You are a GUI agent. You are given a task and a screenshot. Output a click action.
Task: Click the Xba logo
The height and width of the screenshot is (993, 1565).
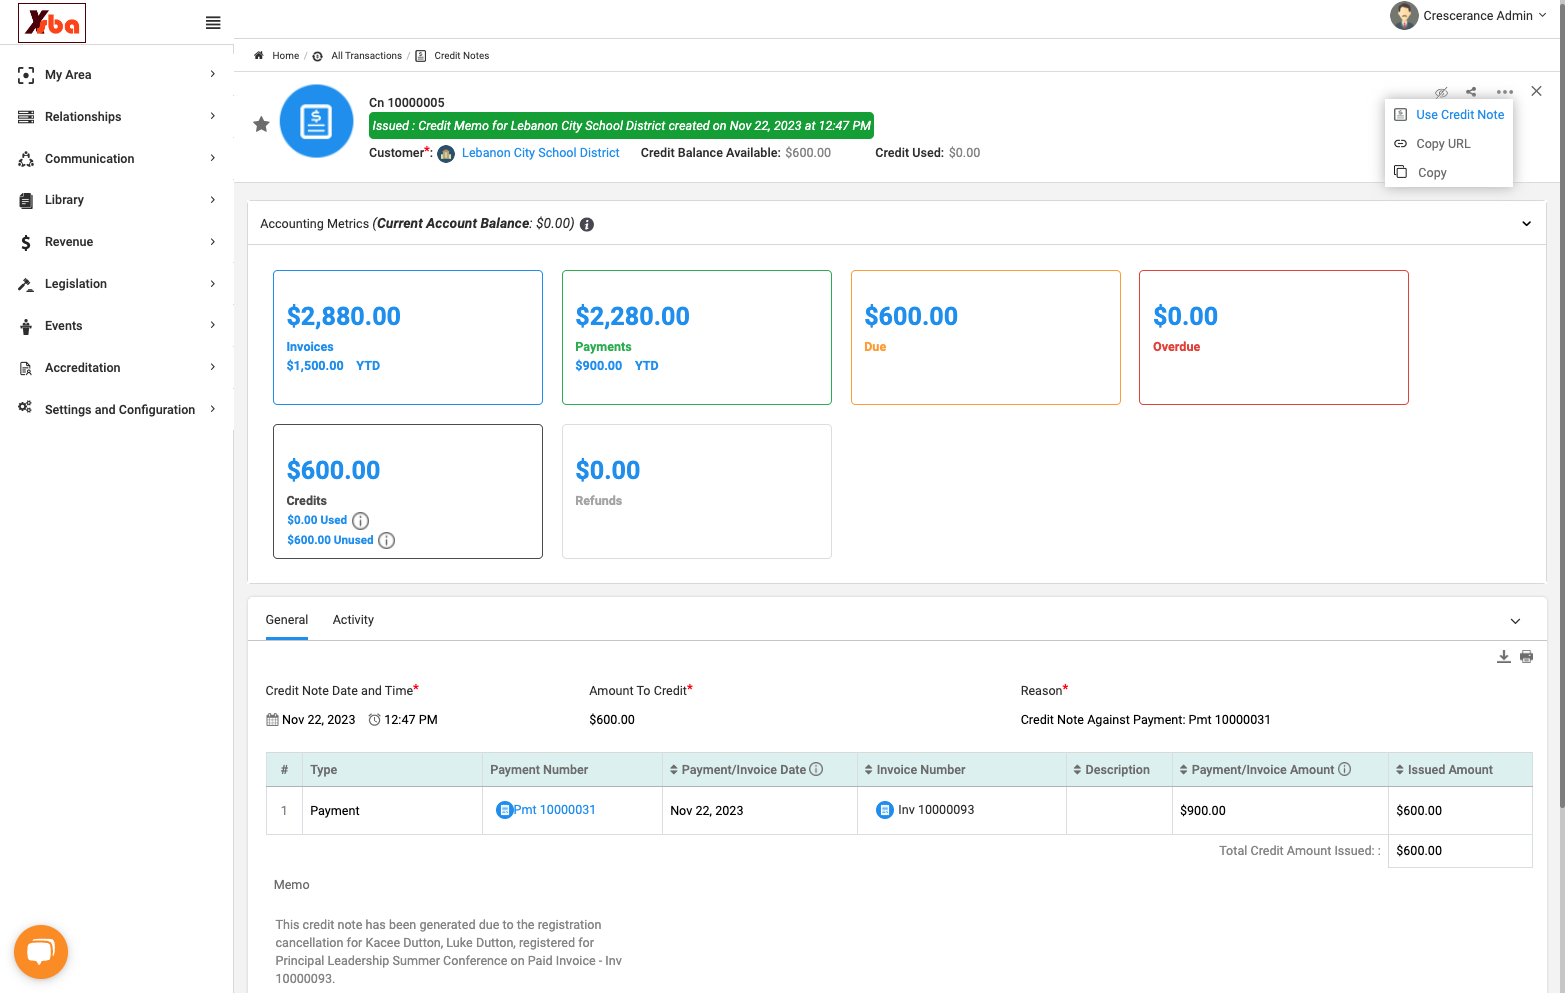[52, 22]
